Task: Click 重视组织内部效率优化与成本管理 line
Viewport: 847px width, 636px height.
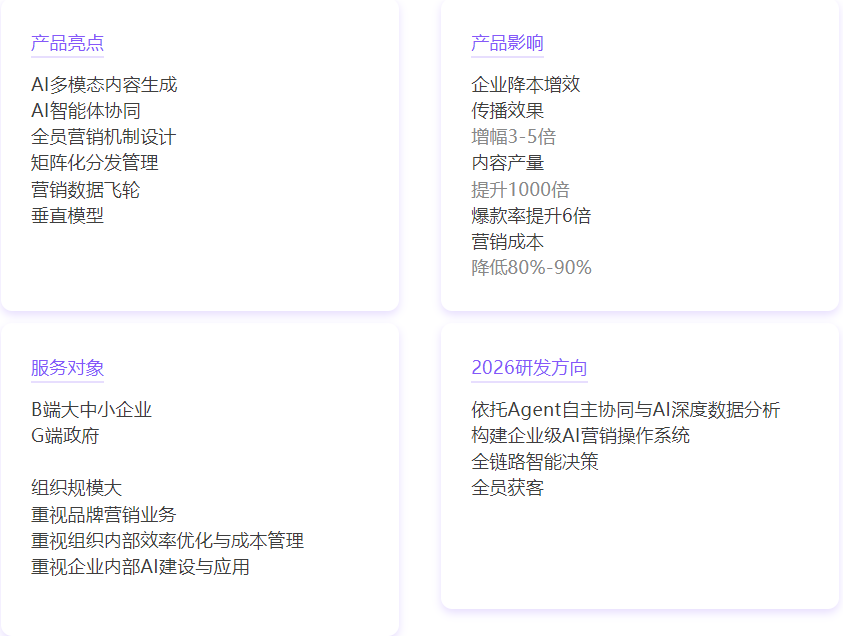Action: [167, 541]
